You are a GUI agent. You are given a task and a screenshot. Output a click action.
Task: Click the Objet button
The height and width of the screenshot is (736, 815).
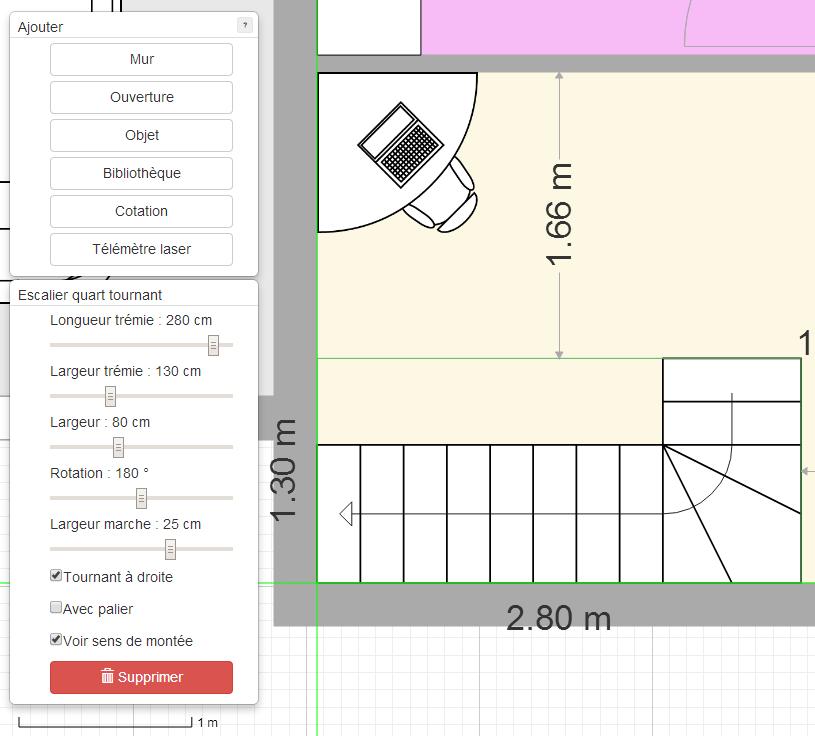(x=140, y=135)
